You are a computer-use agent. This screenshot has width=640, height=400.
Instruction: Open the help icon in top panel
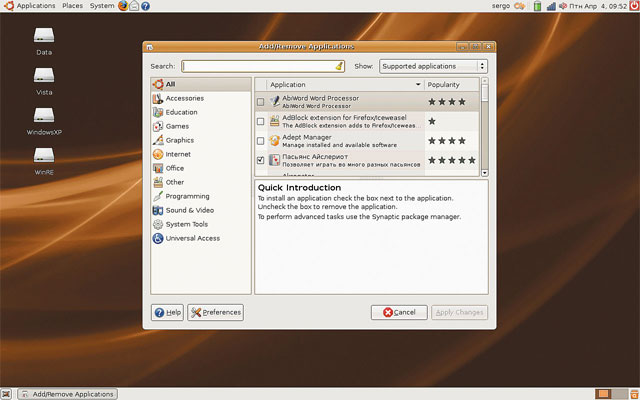(145, 6)
